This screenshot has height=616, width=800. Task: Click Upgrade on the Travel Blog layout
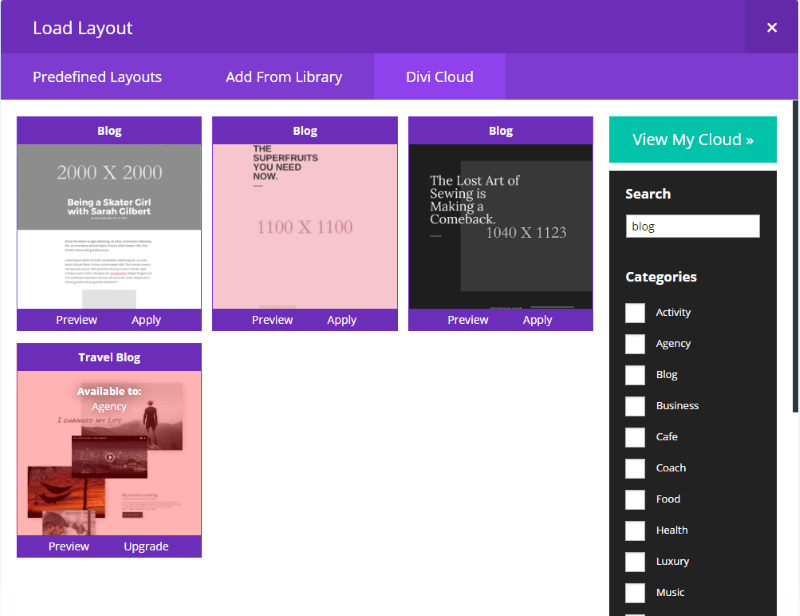coord(146,547)
